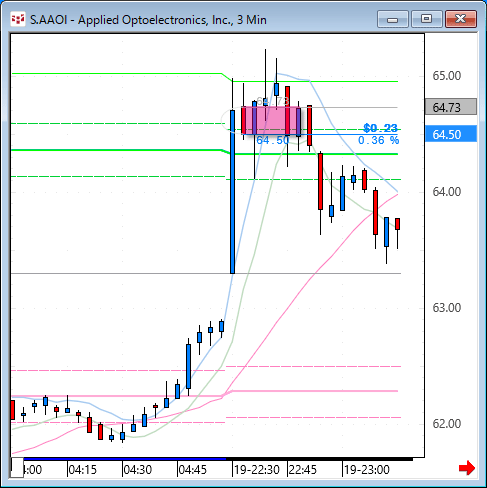Click the chart icon in the title bar

pos(18,19)
